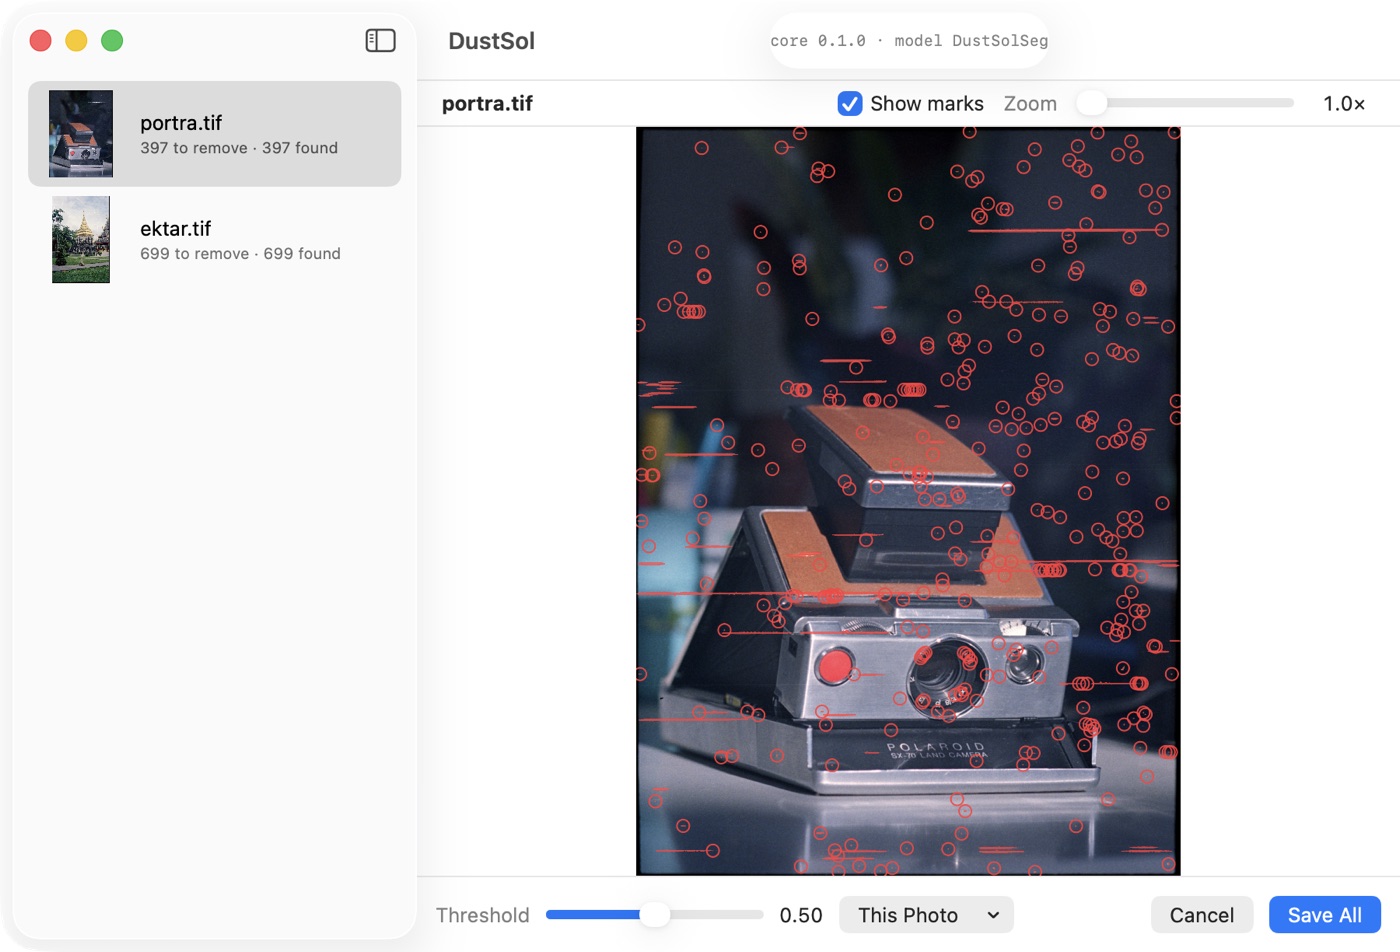
Task: Click the ektar.tif file name
Action: (x=176, y=228)
